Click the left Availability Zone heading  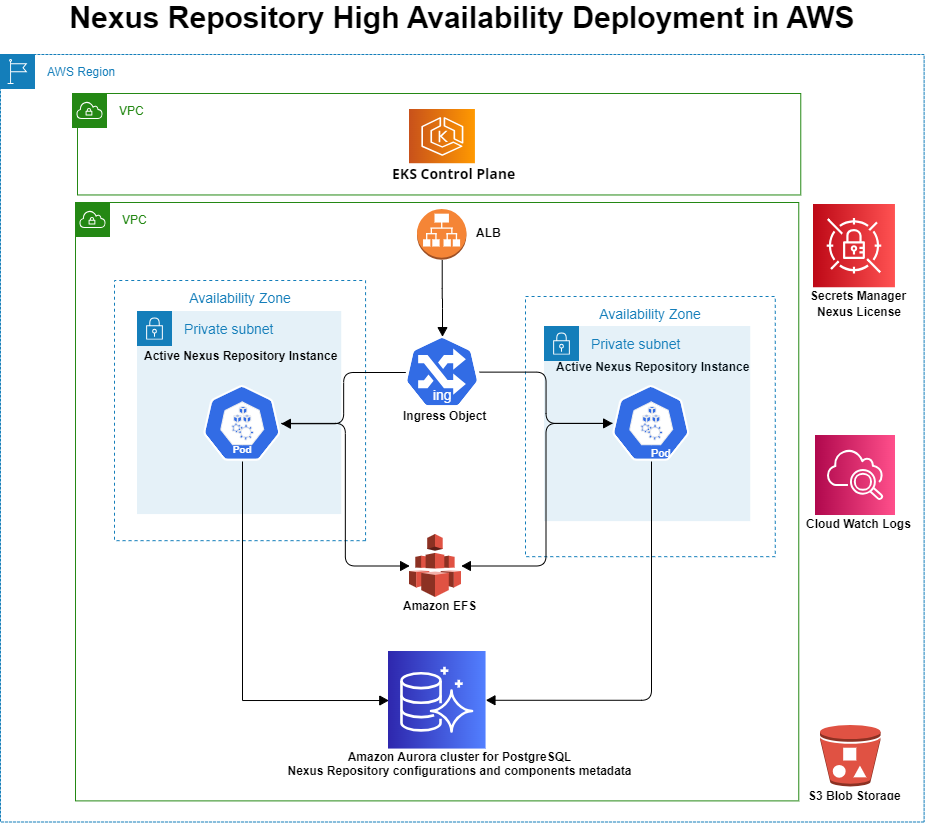240,298
